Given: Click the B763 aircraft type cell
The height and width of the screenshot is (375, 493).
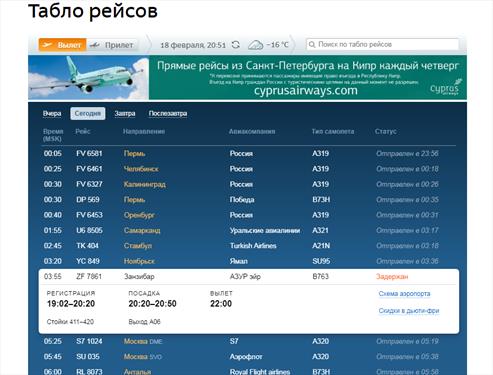Looking at the screenshot, I should pos(320,276).
